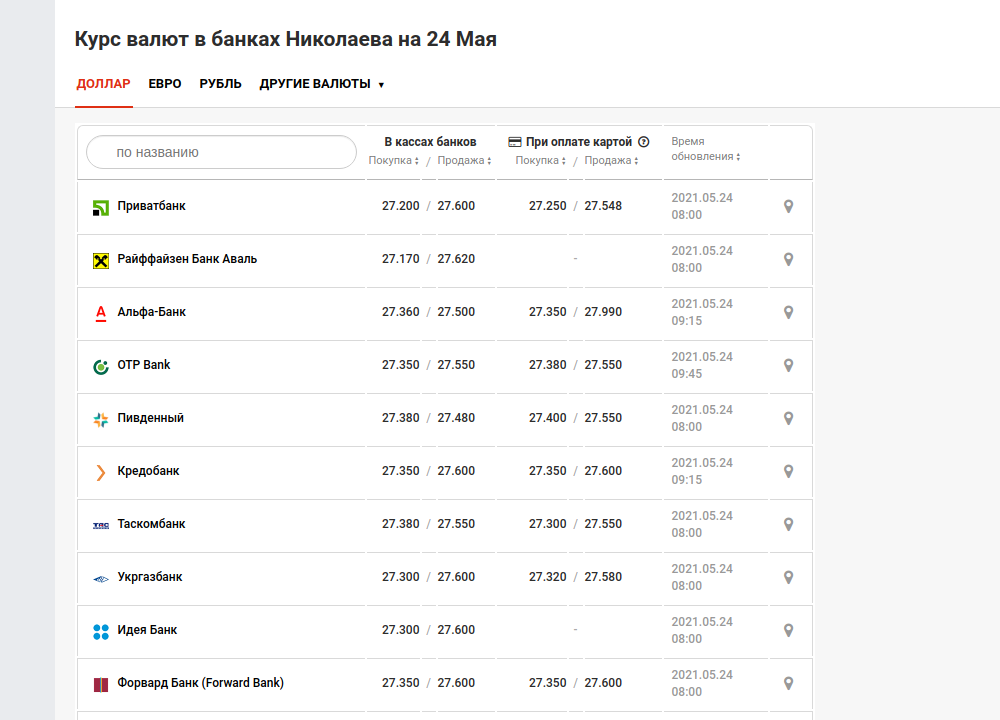
Task: Sort by card payment Продажа rate
Action: (x=612, y=160)
